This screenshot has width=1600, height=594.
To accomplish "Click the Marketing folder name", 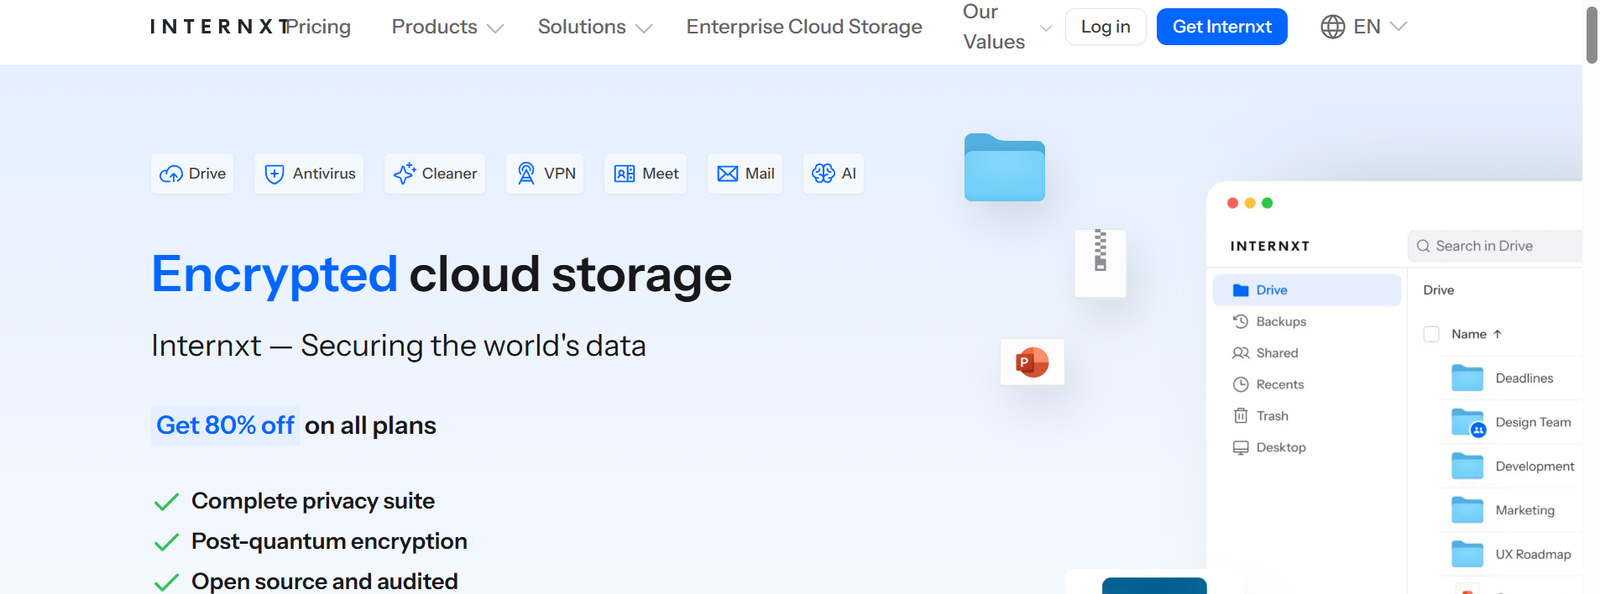I will point(1525,510).
